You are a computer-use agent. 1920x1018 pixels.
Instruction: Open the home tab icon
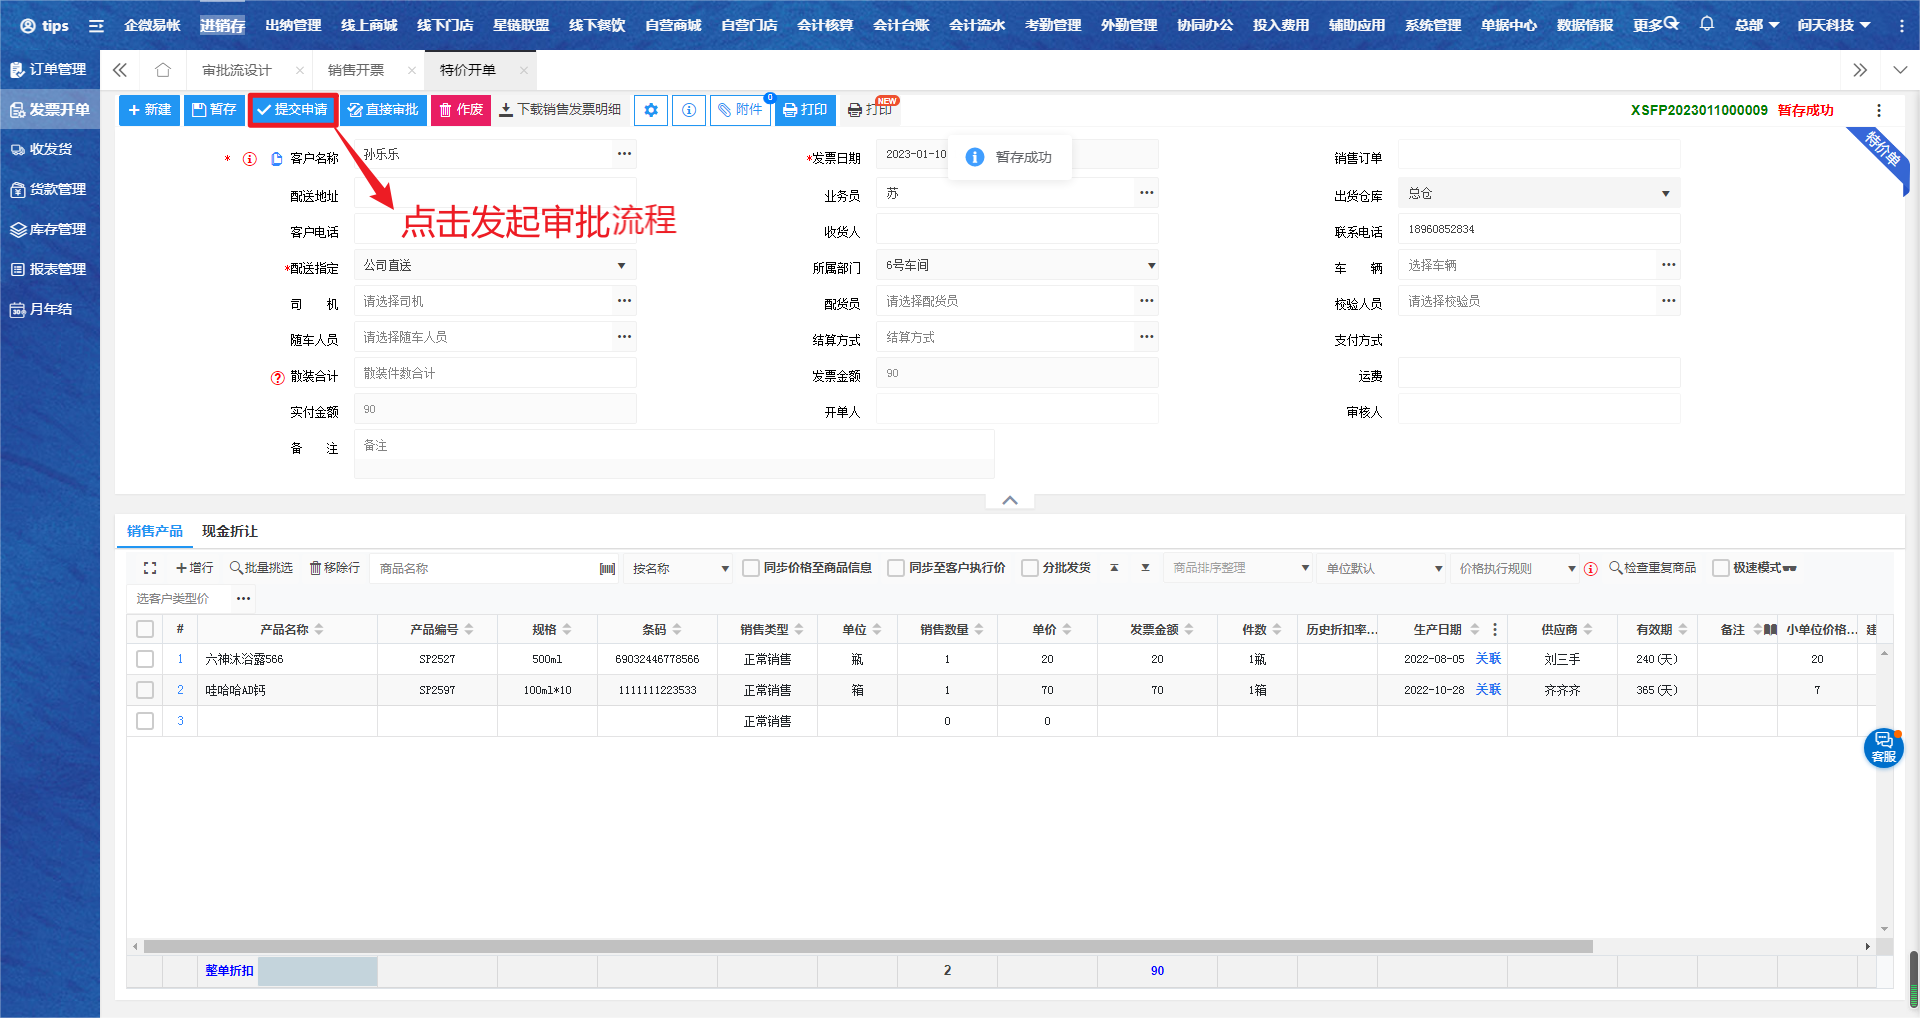[x=163, y=70]
